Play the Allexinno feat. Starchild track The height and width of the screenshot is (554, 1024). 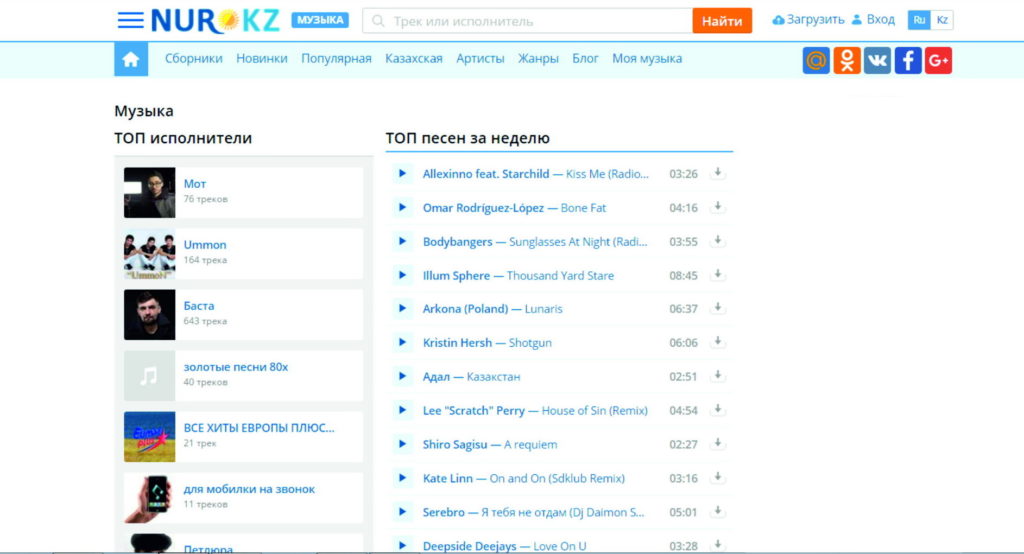[x=402, y=174]
